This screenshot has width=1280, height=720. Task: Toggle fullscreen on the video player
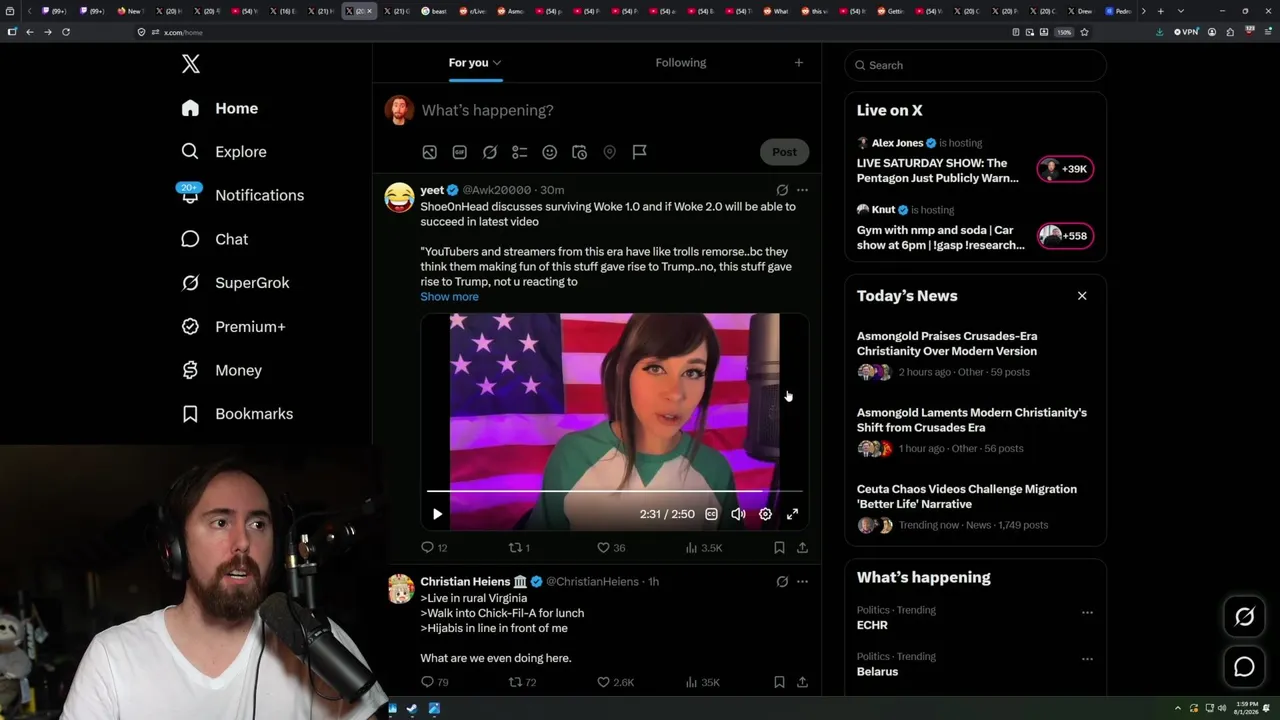(792, 514)
